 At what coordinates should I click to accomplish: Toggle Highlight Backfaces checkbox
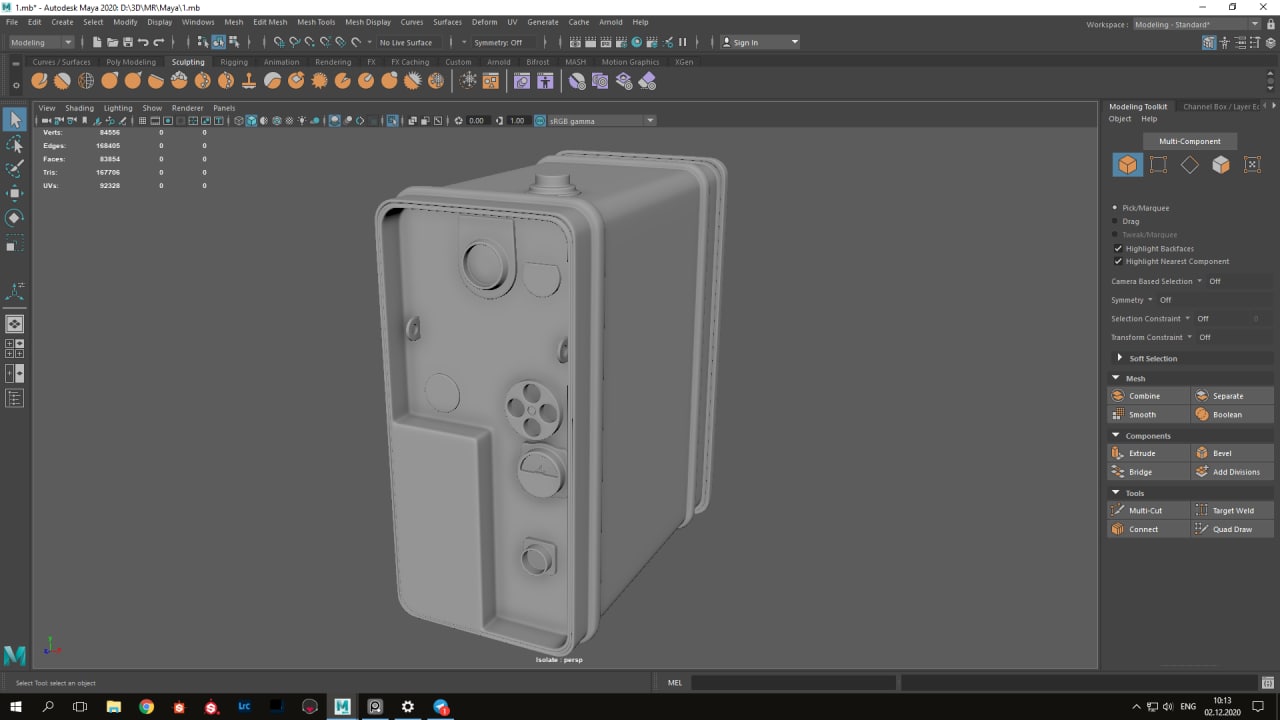click(1117, 248)
